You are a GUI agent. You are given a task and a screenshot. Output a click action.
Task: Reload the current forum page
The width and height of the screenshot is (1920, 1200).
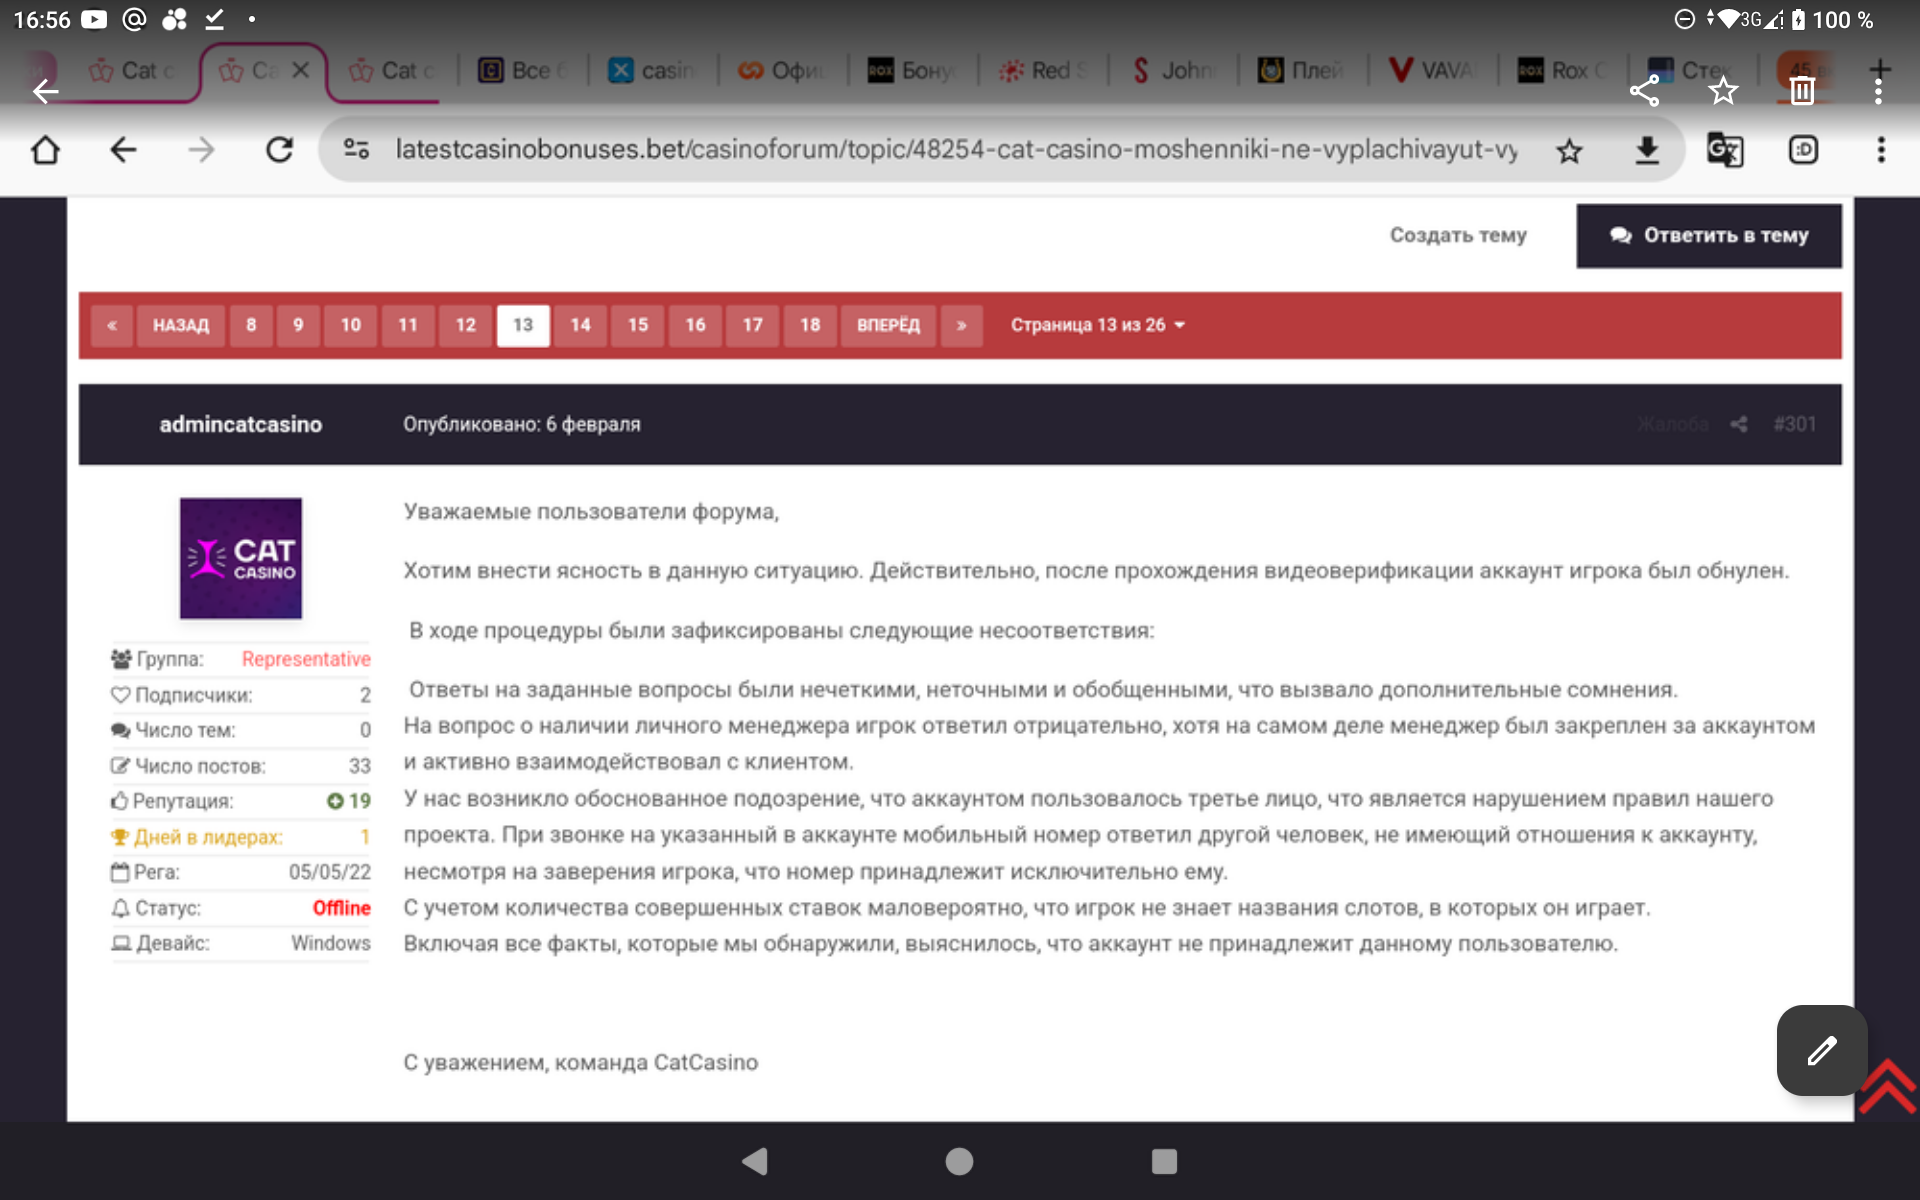(x=279, y=150)
